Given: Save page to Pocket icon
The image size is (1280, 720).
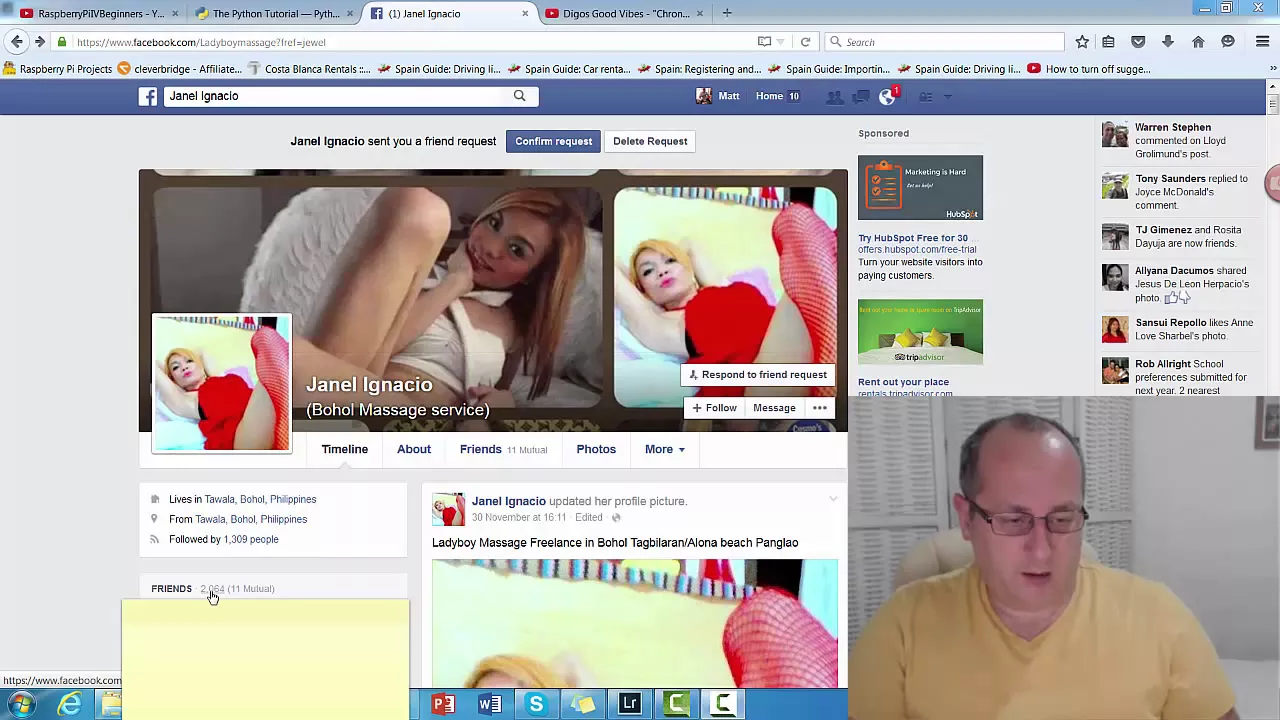Looking at the screenshot, I should pyautogui.click(x=1138, y=42).
